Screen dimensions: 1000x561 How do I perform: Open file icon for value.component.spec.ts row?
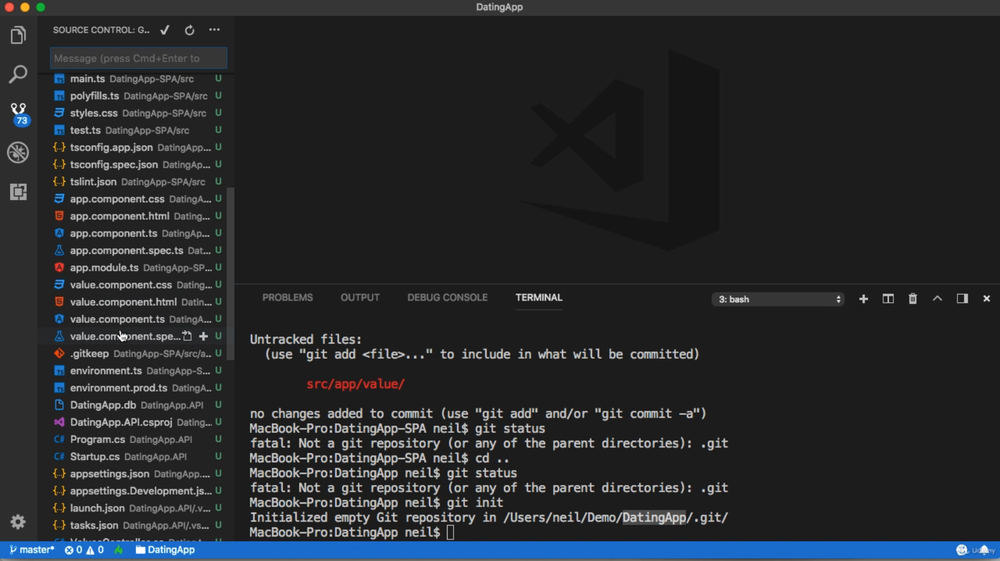(x=187, y=336)
